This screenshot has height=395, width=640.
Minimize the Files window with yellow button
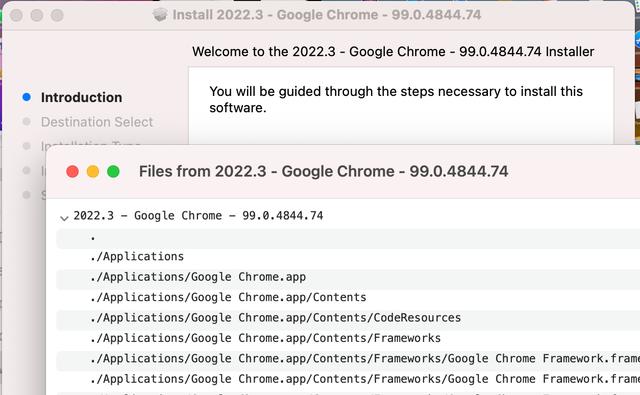(93, 171)
